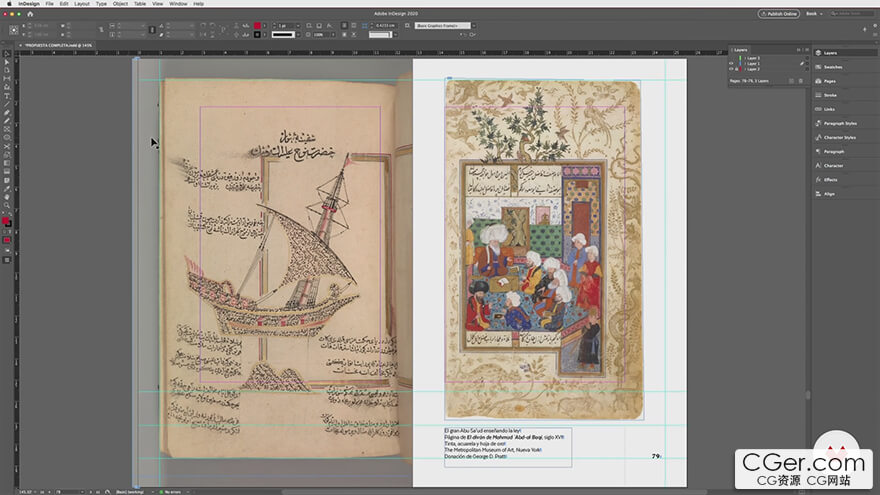
Task: Select the Selection tool in the toolbox
Action: (7, 54)
